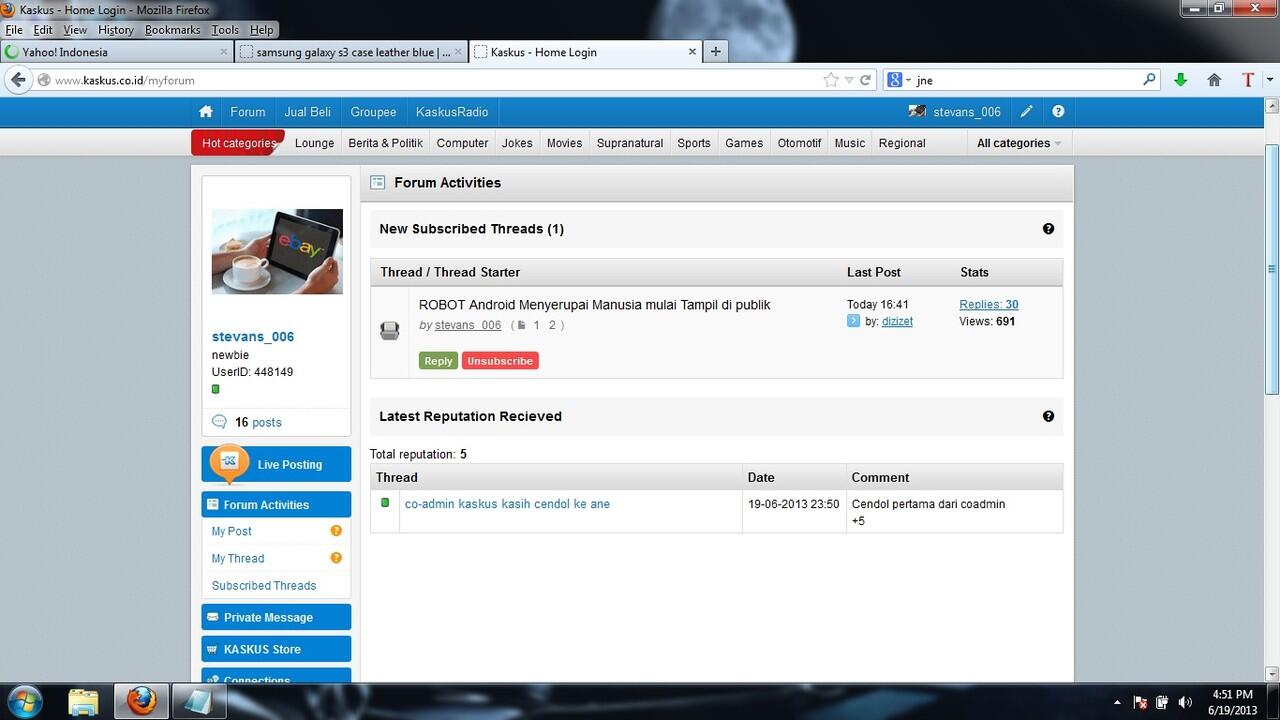The image size is (1280, 720).
Task: Click the thread status icon beside ROBOT Android thread
Action: pyautogui.click(x=390, y=330)
